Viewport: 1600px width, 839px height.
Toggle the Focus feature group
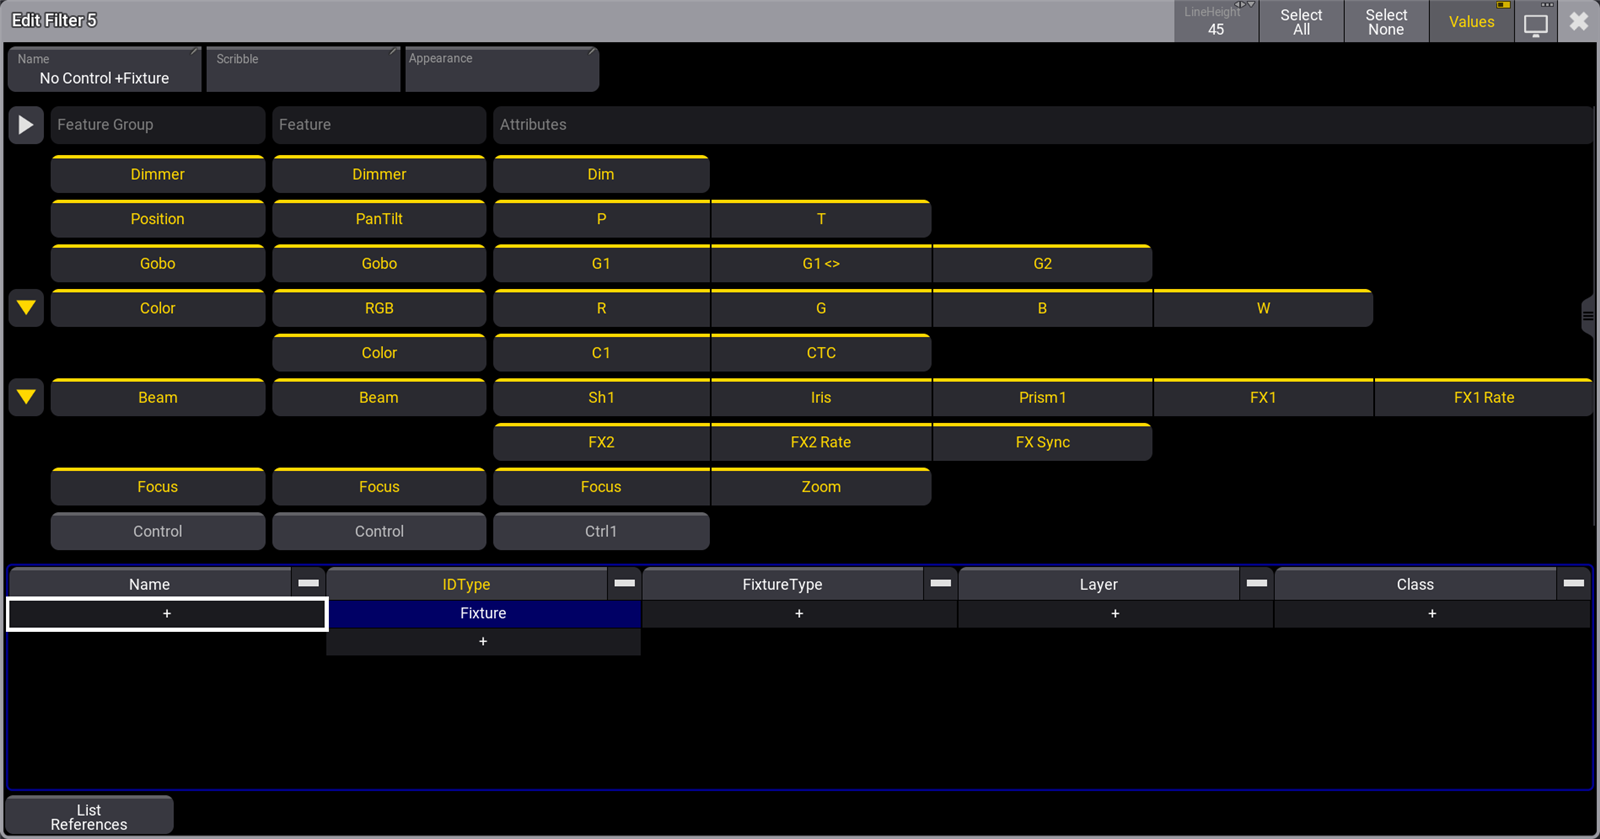click(x=158, y=487)
